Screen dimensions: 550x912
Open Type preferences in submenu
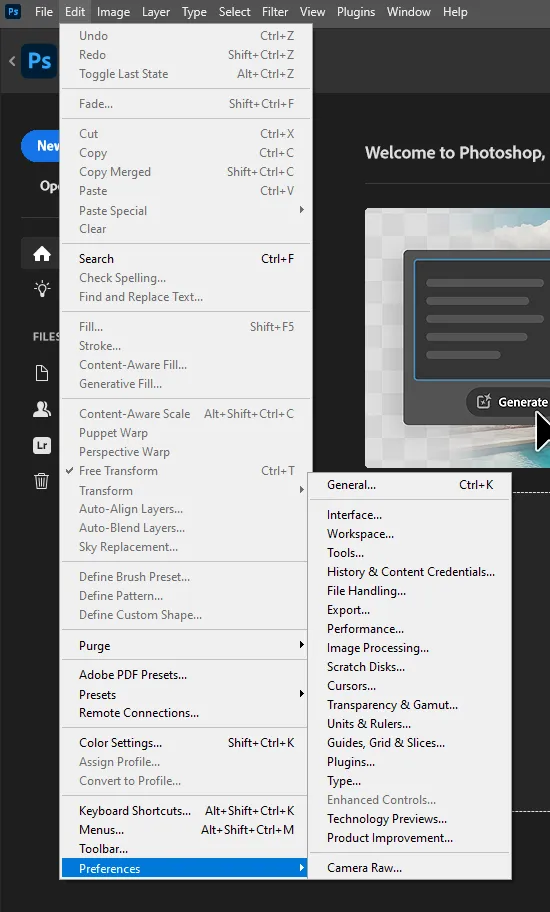[410, 781]
